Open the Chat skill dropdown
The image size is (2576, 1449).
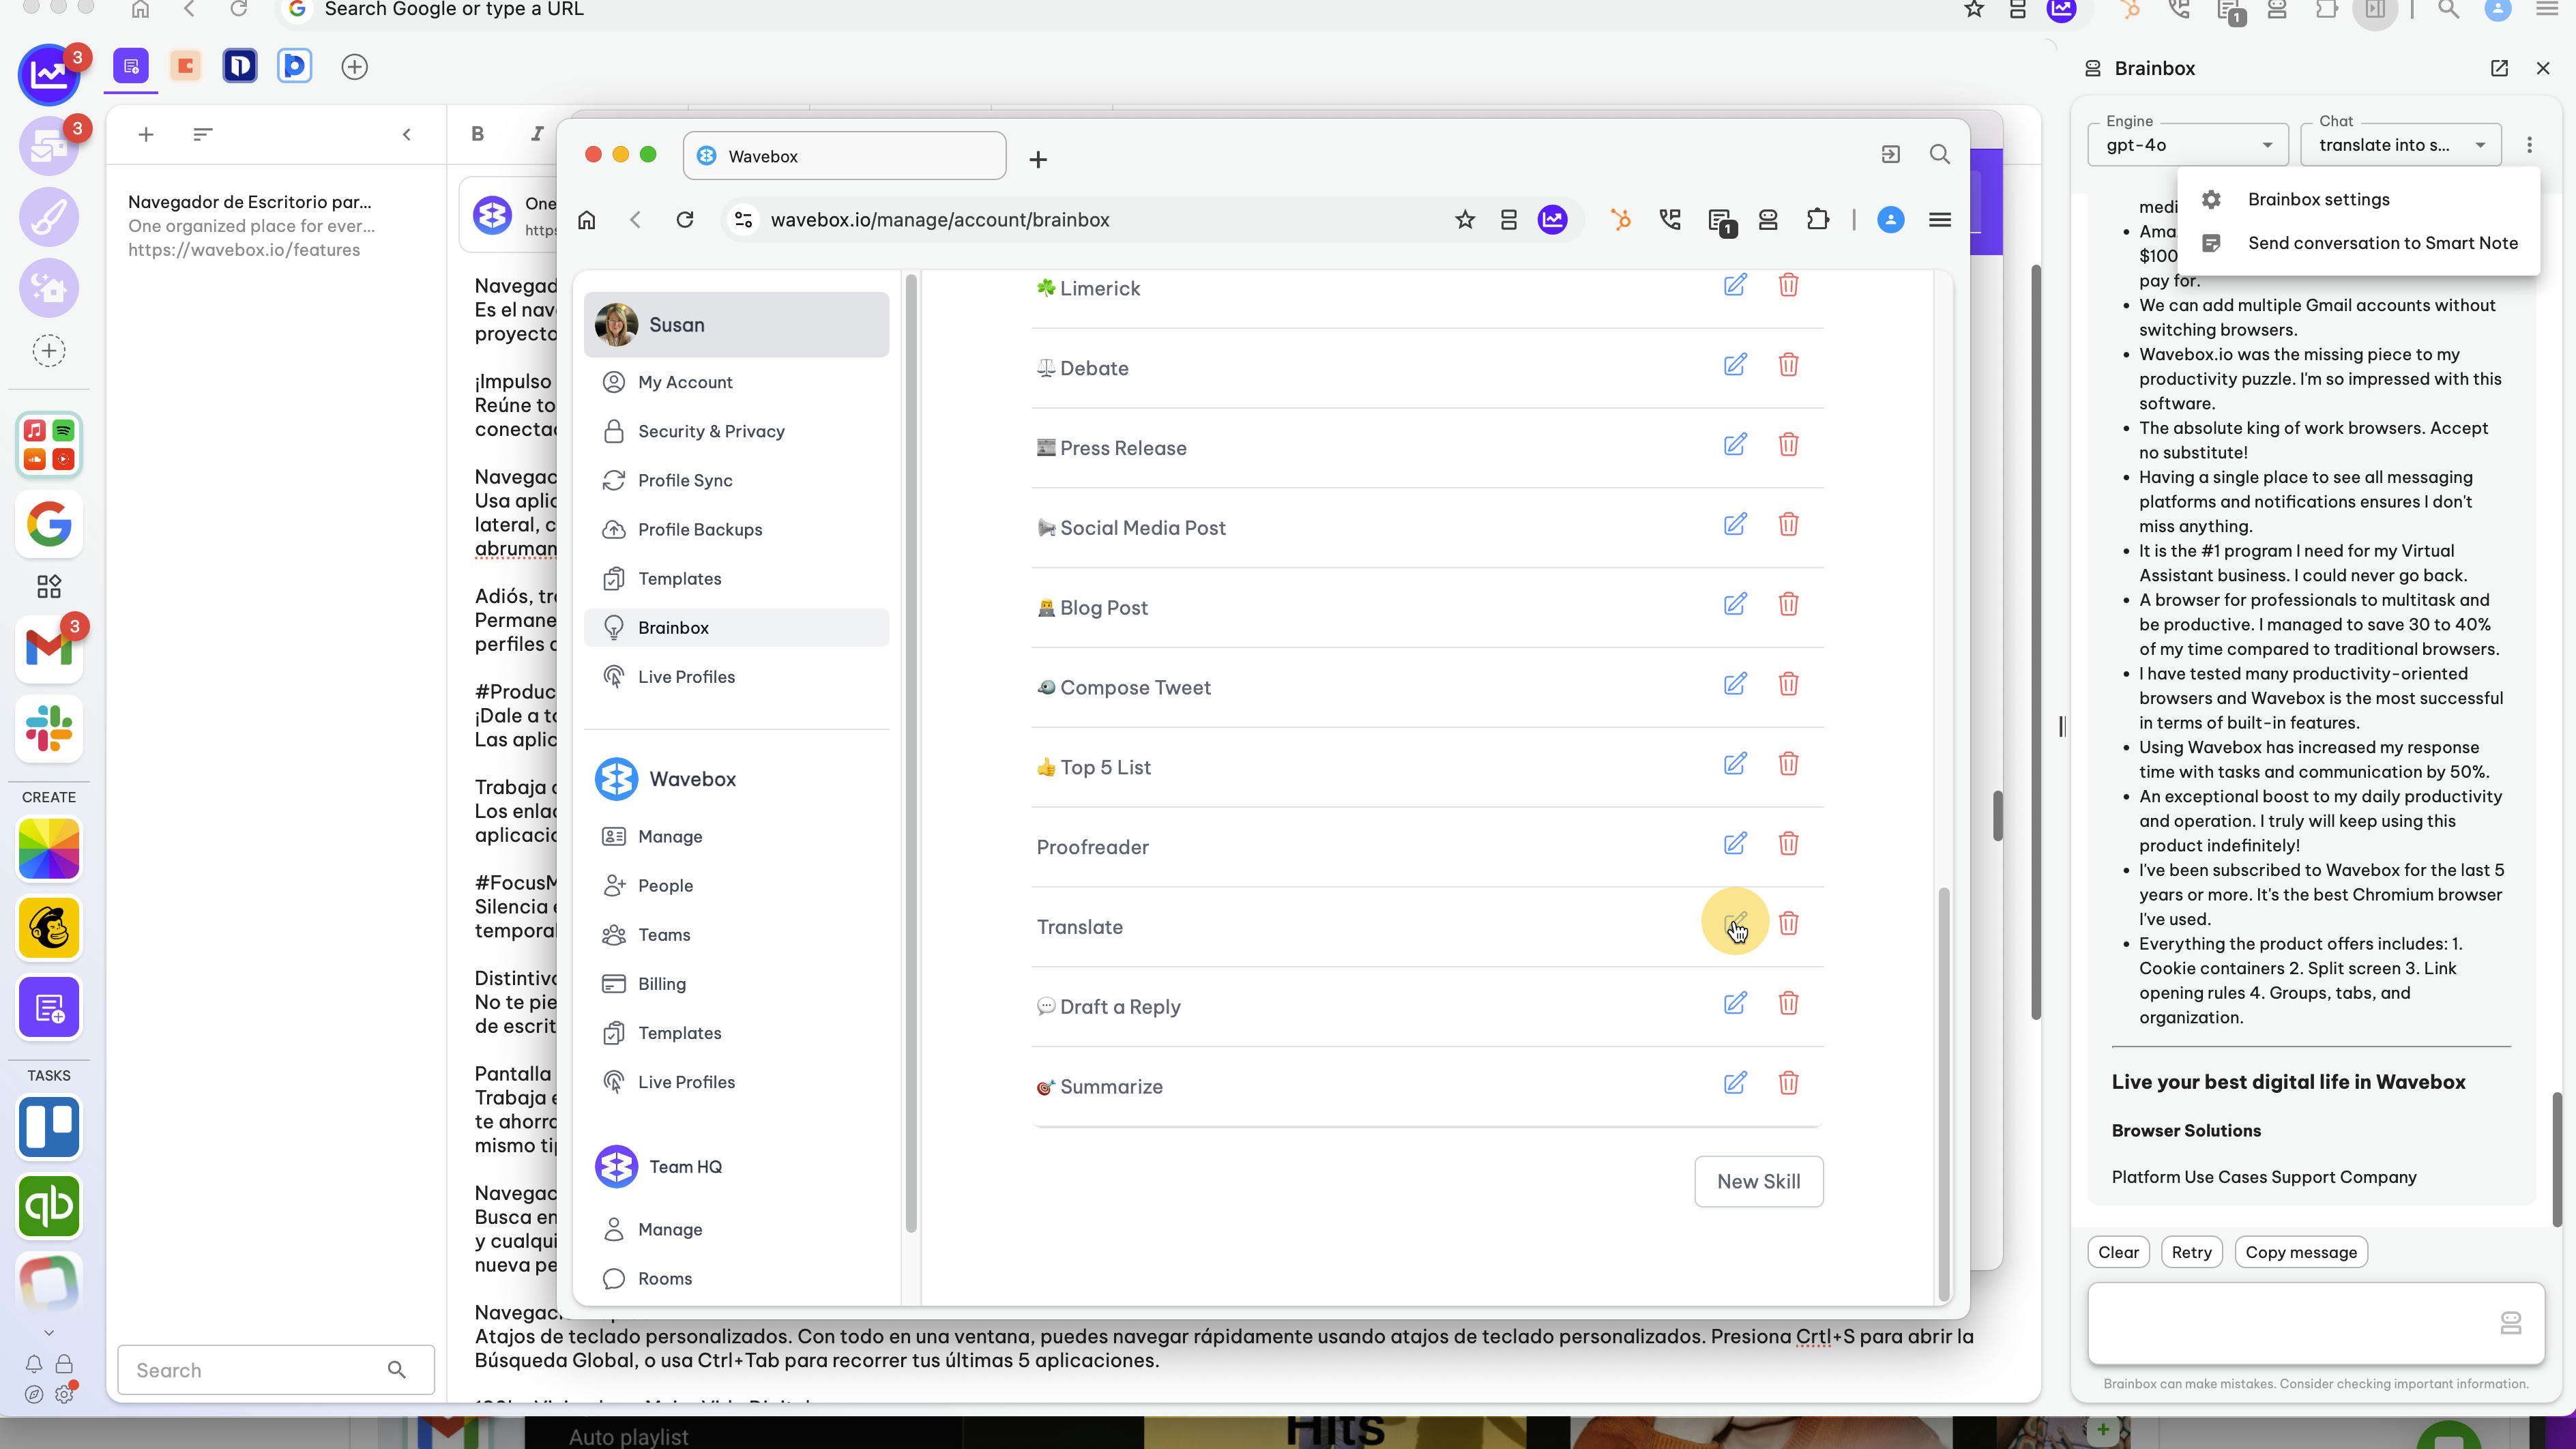pos(2401,145)
